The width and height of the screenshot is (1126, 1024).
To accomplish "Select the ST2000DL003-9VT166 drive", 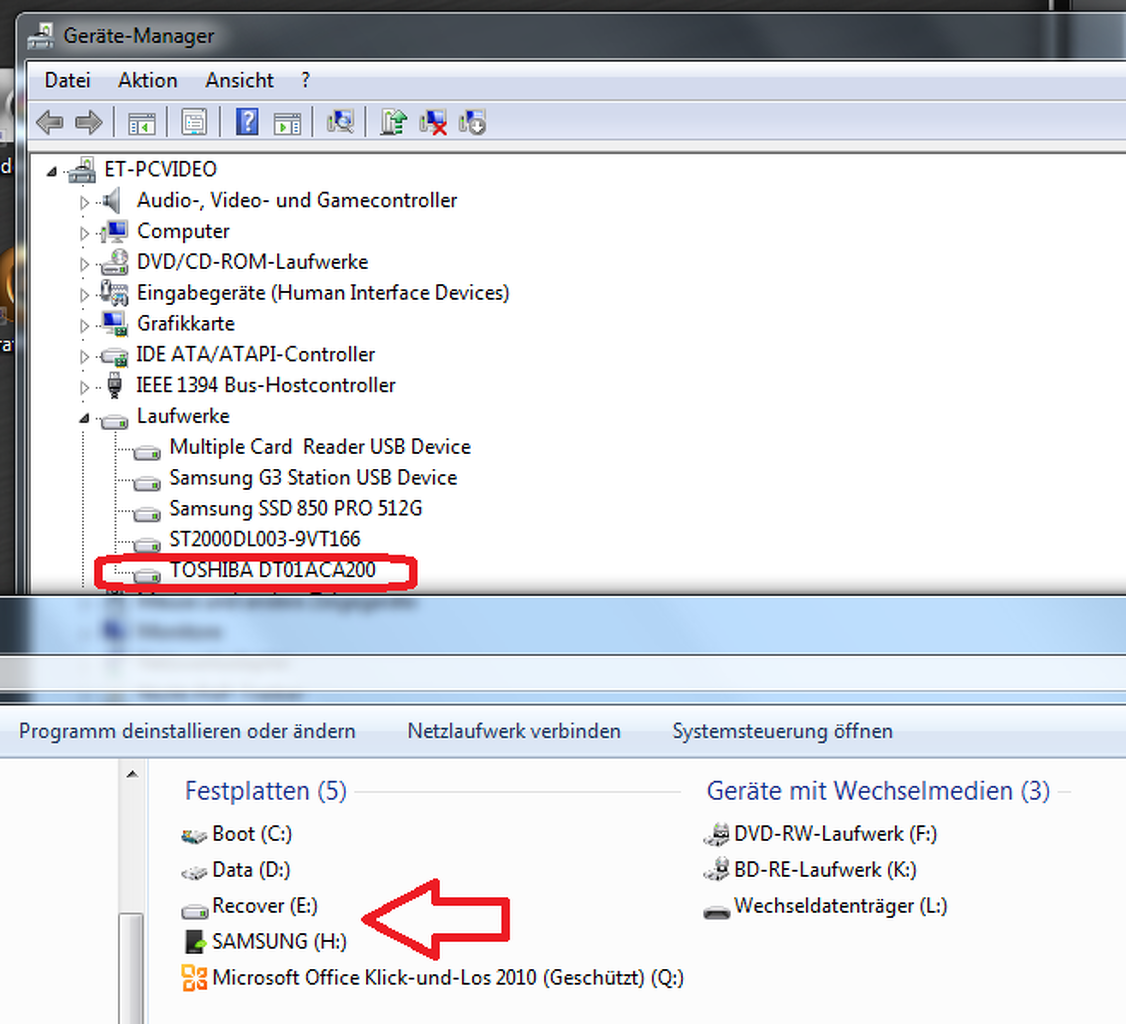I will 265,539.
